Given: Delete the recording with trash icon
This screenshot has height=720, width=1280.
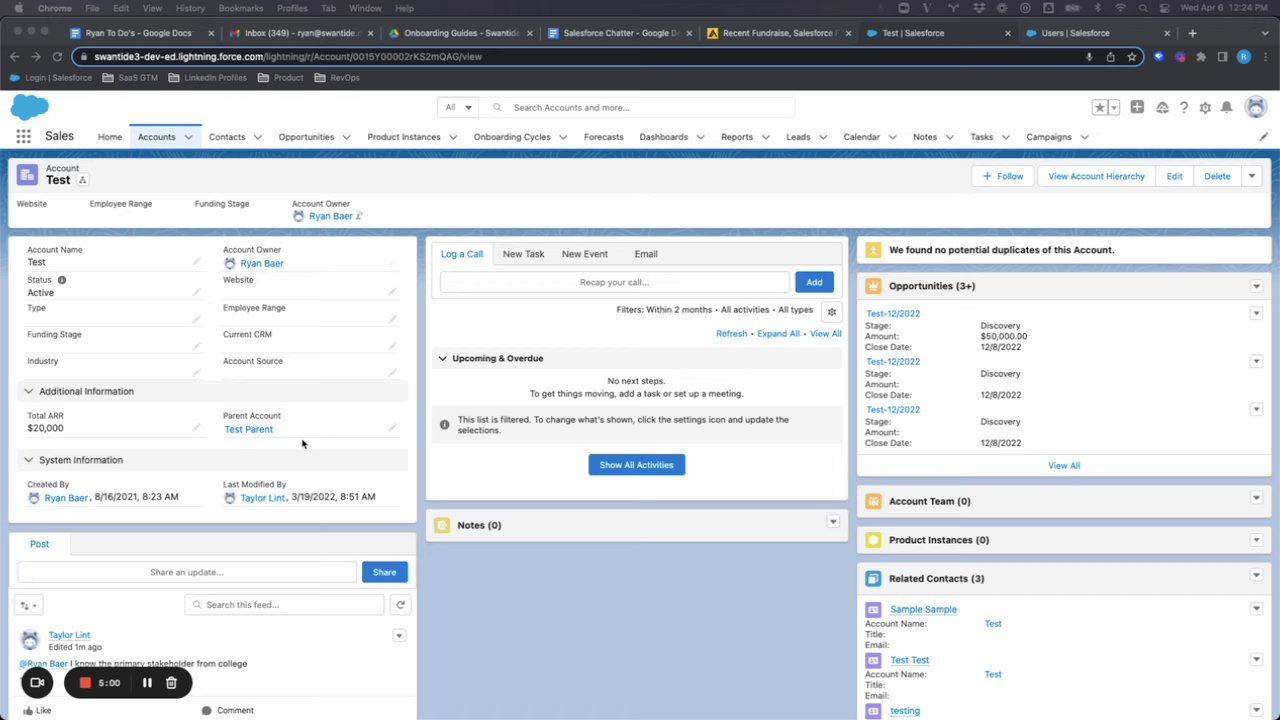Looking at the screenshot, I should coord(171,683).
